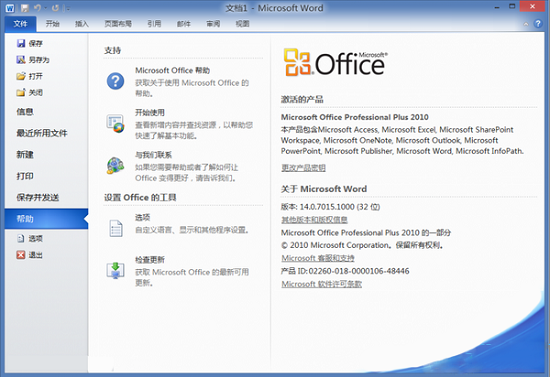The image size is (550, 377).
Task: Click the 检查更新 (Check for Updates) download icon
Action: click(x=115, y=270)
